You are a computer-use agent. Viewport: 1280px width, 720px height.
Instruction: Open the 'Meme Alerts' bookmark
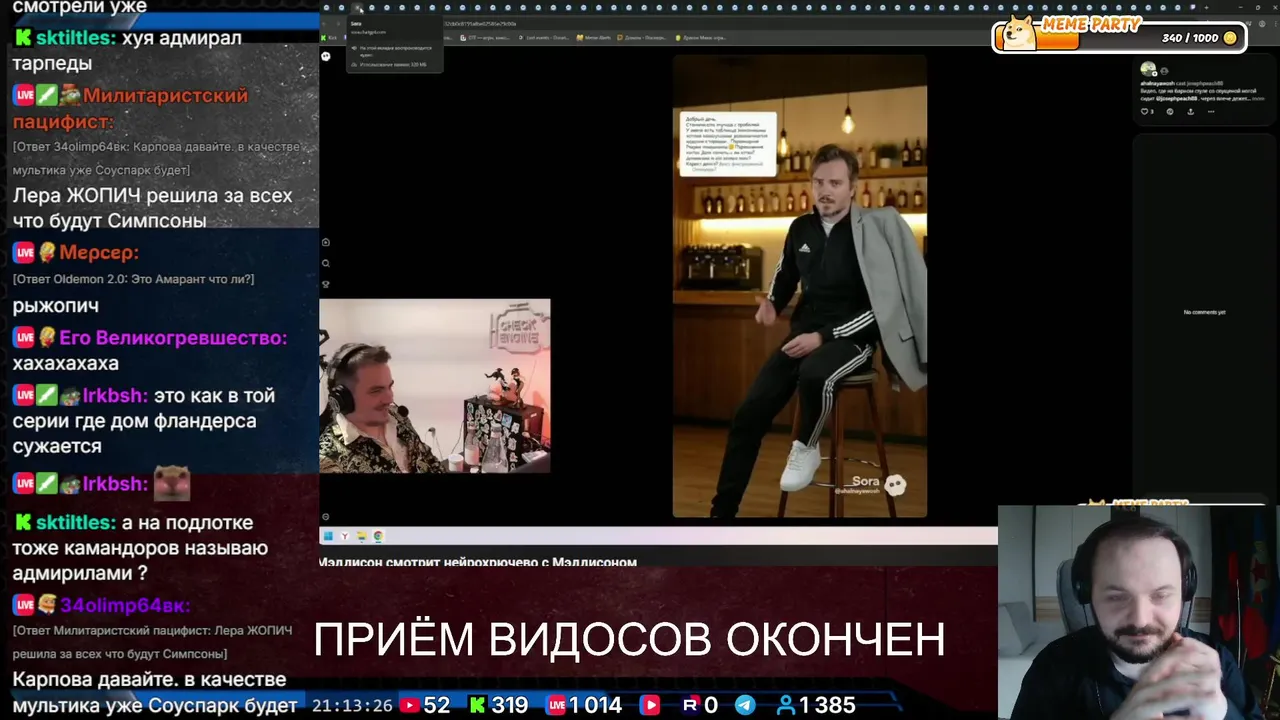click(x=595, y=38)
